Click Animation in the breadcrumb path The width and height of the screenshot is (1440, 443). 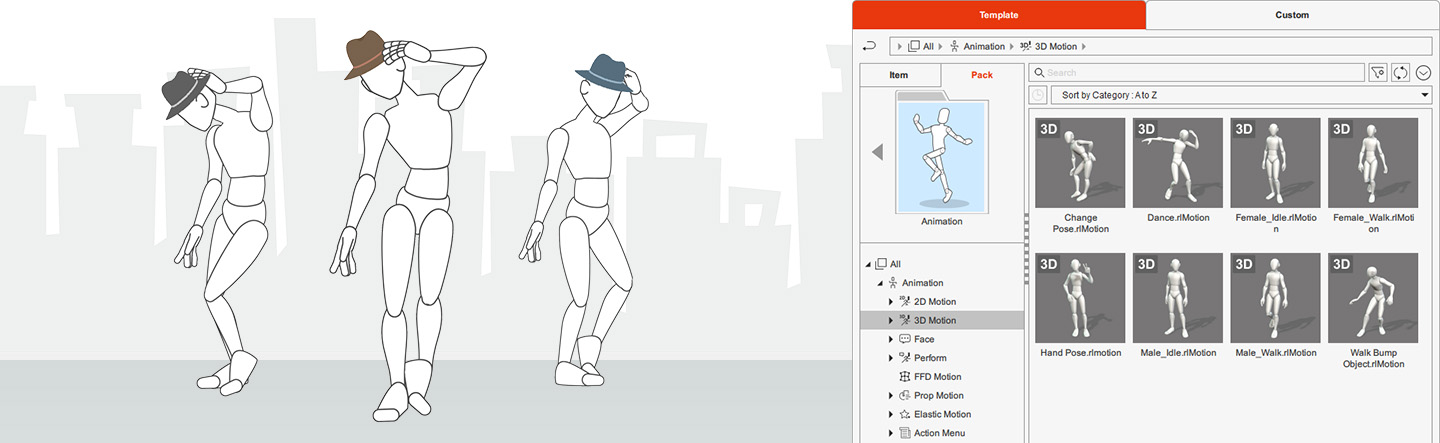pos(984,46)
